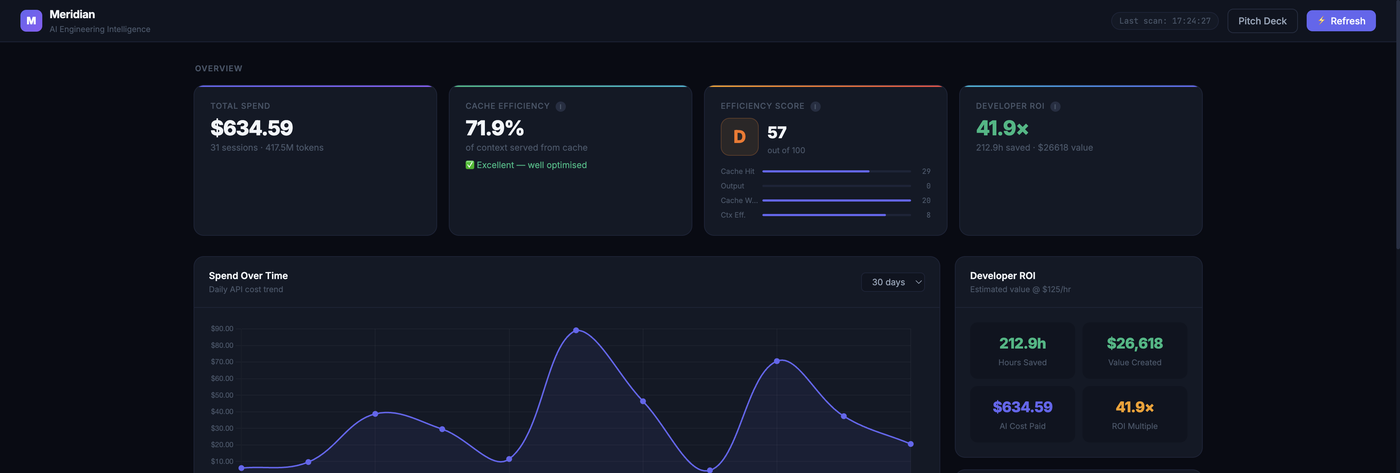
Task: Select the AI Cost Paid tile
Action: [x=1022, y=414]
